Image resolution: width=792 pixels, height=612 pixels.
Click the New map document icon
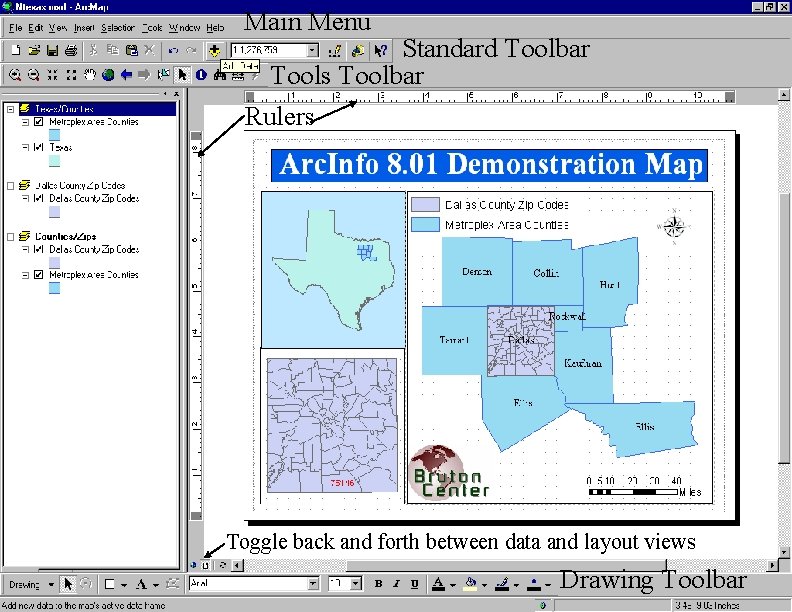(x=16, y=50)
